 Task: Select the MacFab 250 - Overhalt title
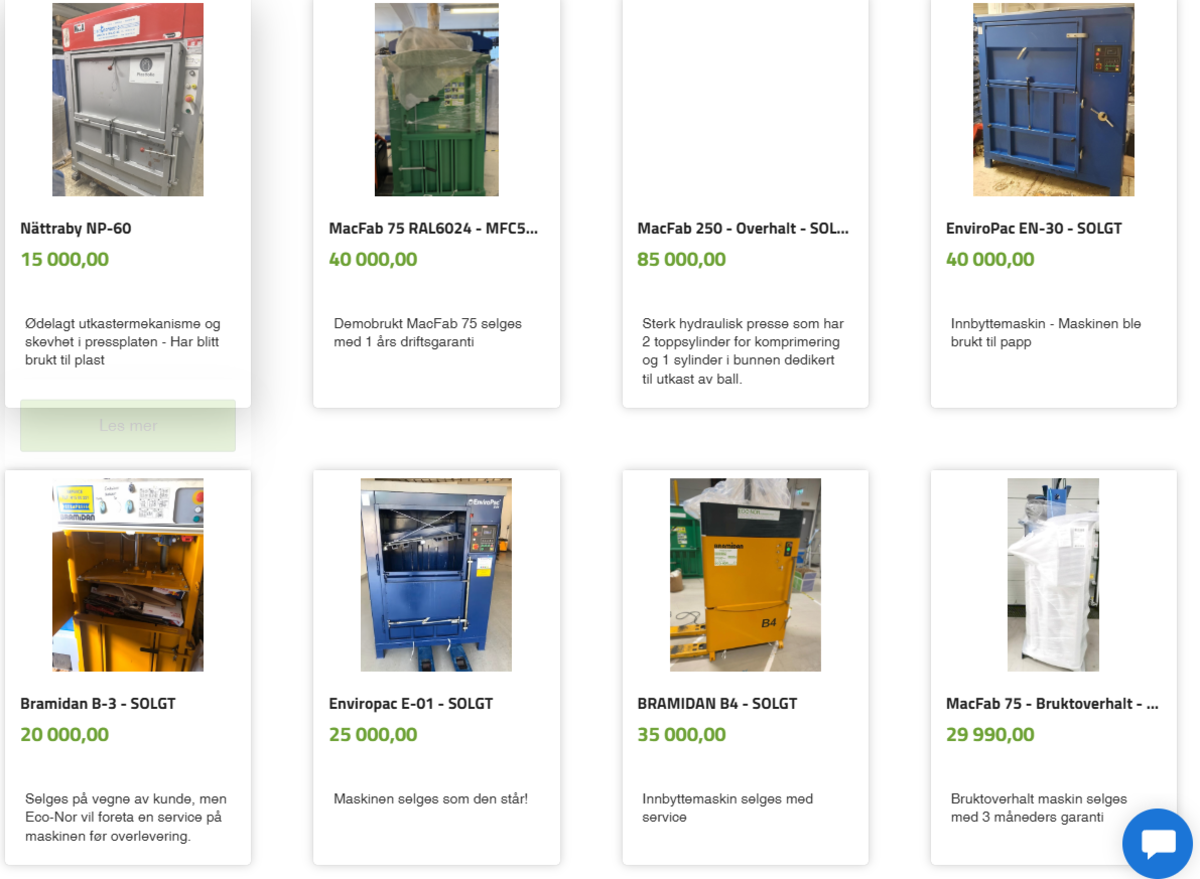pos(743,228)
